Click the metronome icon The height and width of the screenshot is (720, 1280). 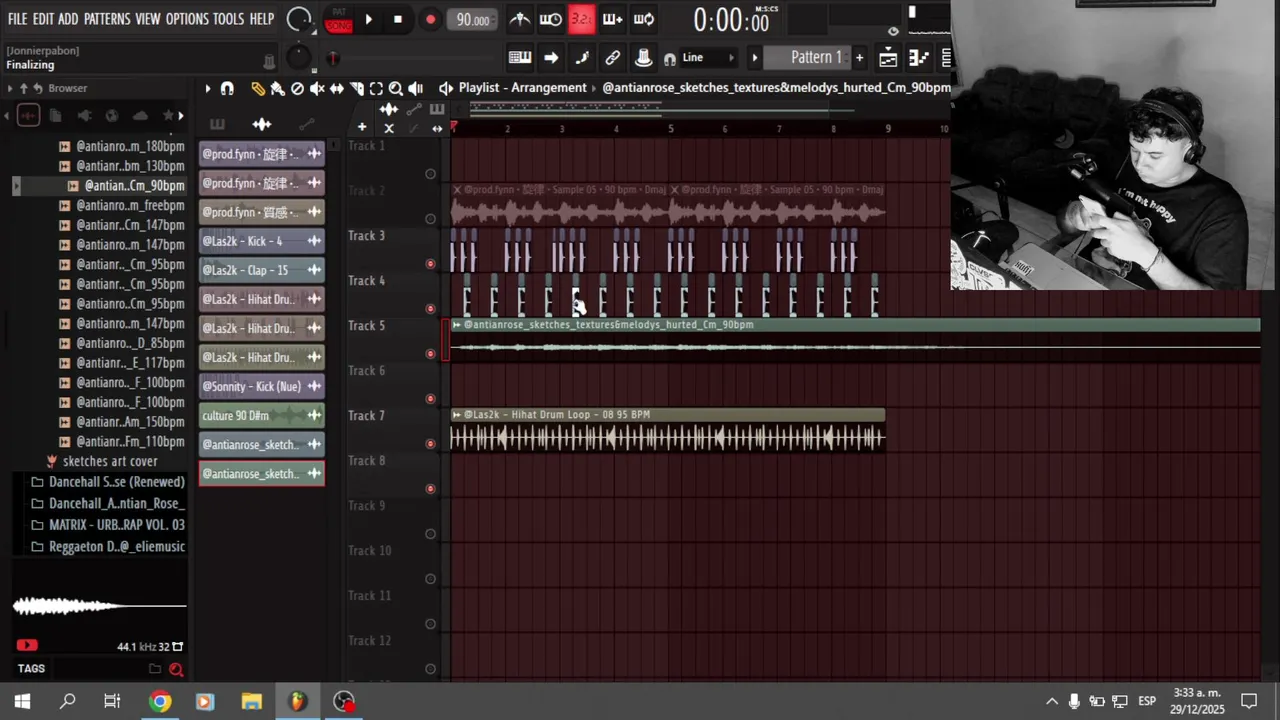click(519, 19)
